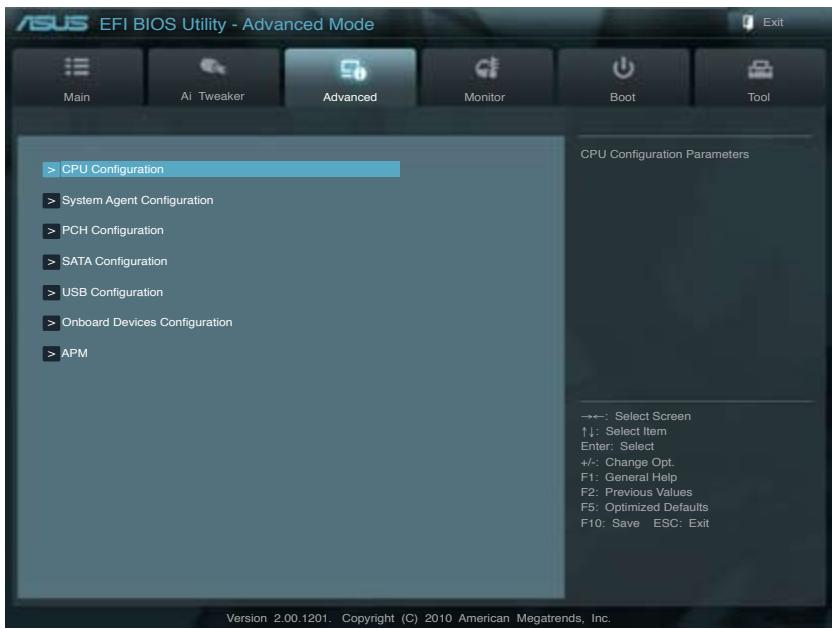Click the Advanced tab info icon
This screenshot has width=832, height=629.
[x=353, y=70]
